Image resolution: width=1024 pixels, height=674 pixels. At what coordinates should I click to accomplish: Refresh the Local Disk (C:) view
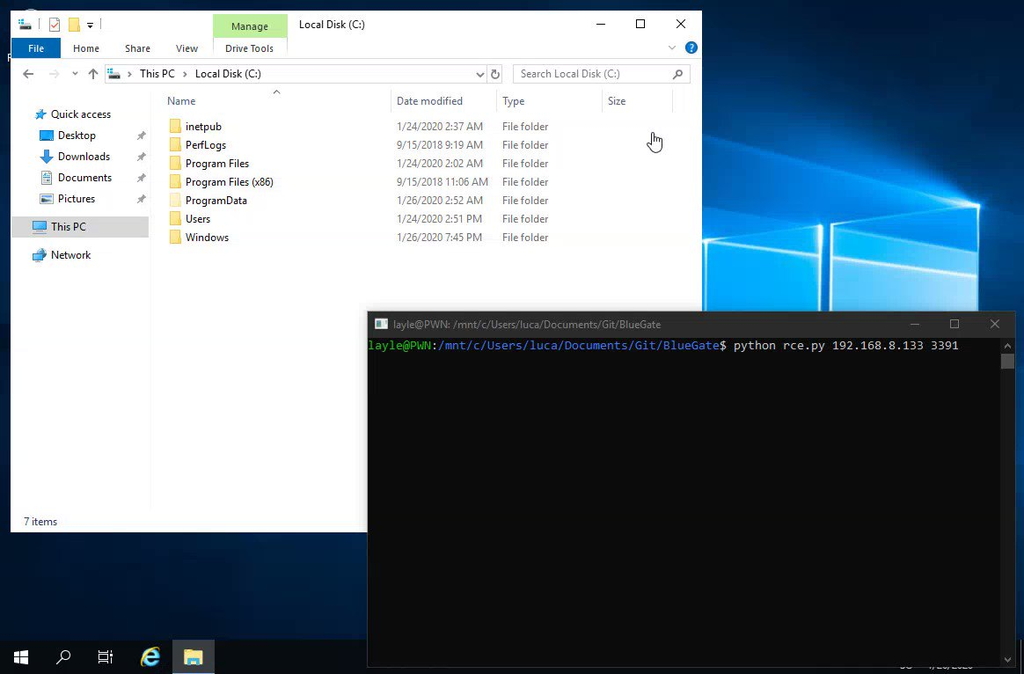point(495,74)
